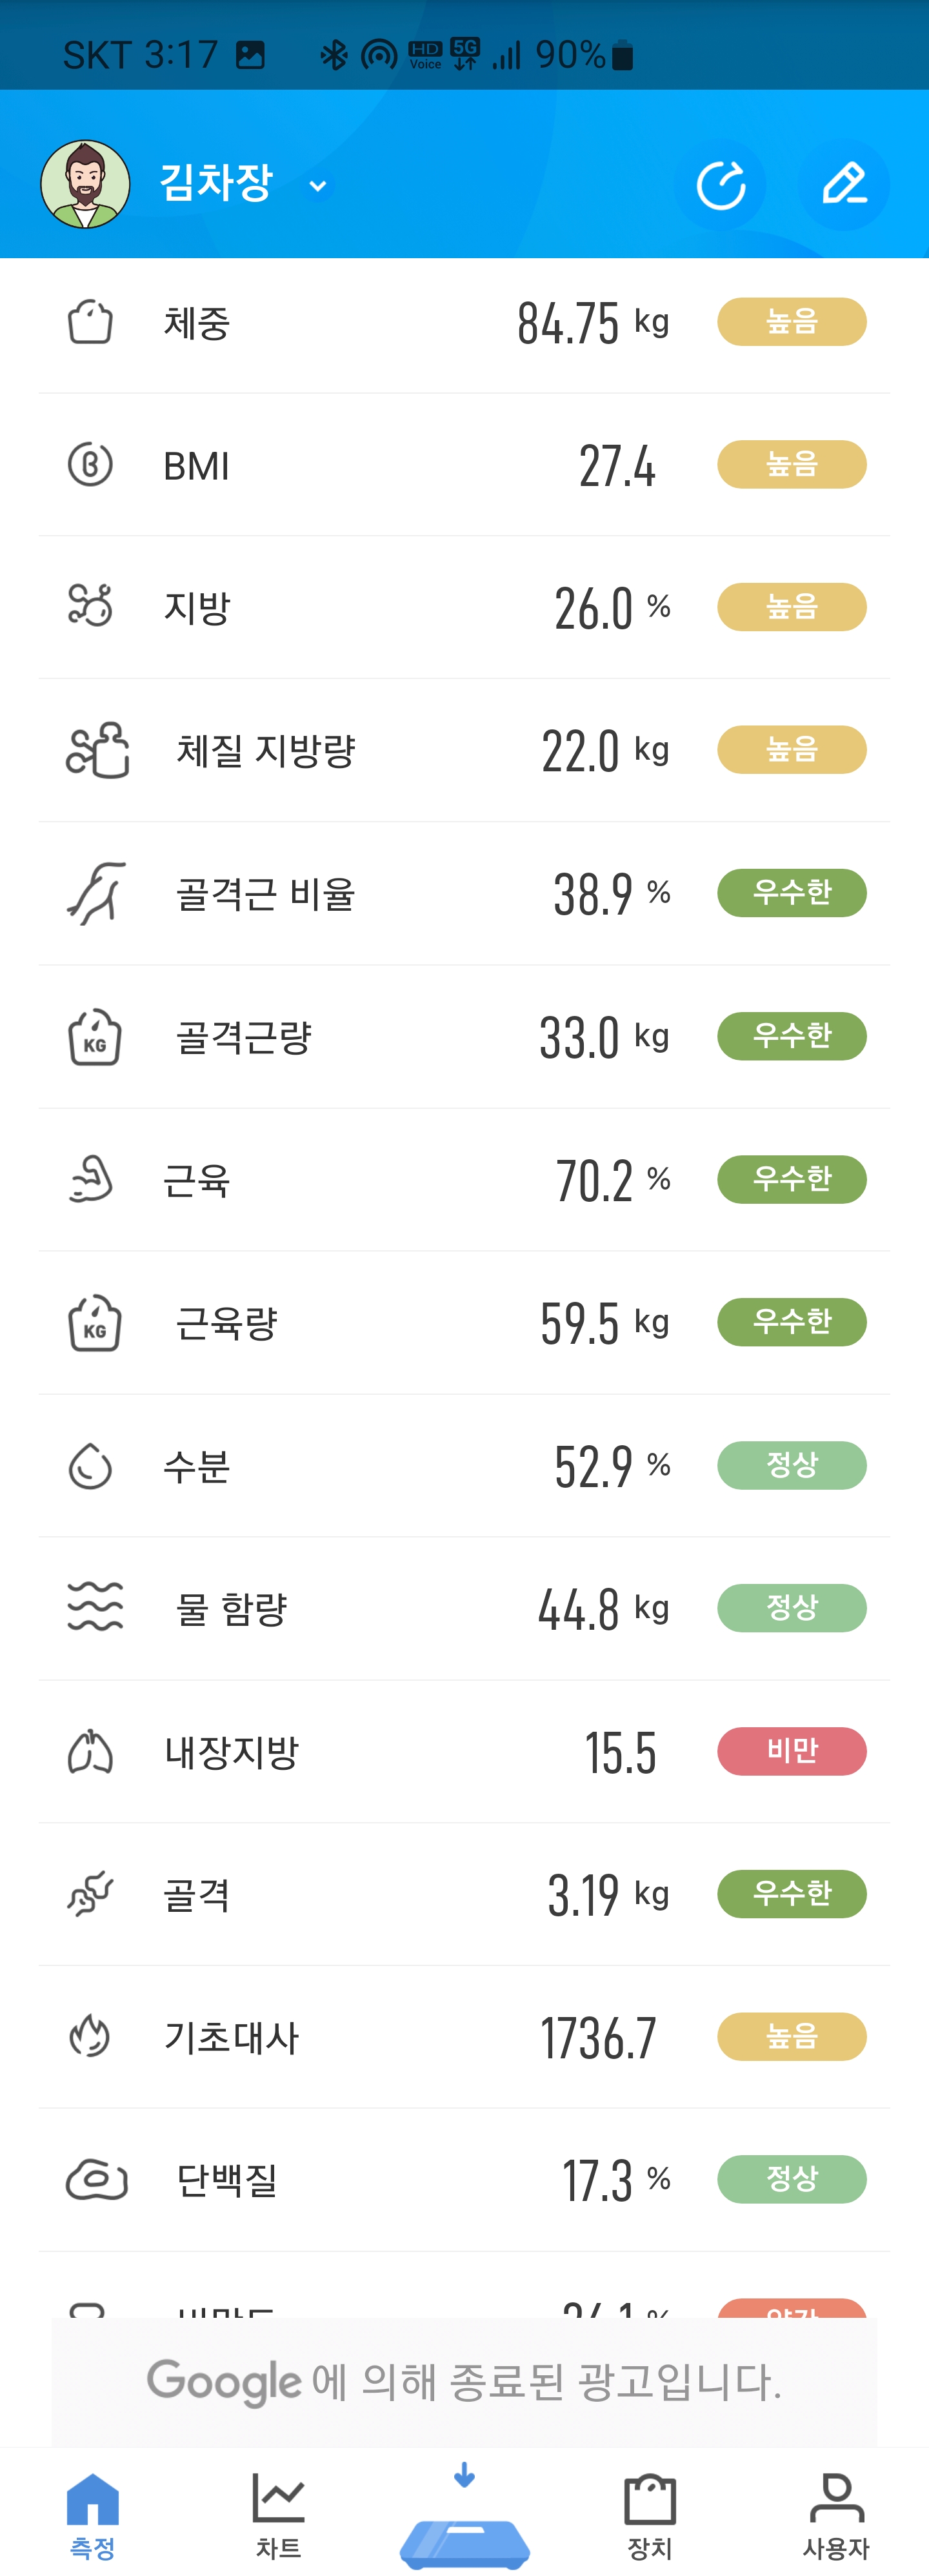Tap the 우수한 badge for 근육량
Image resolution: width=929 pixels, height=2576 pixels.
[x=791, y=1322]
